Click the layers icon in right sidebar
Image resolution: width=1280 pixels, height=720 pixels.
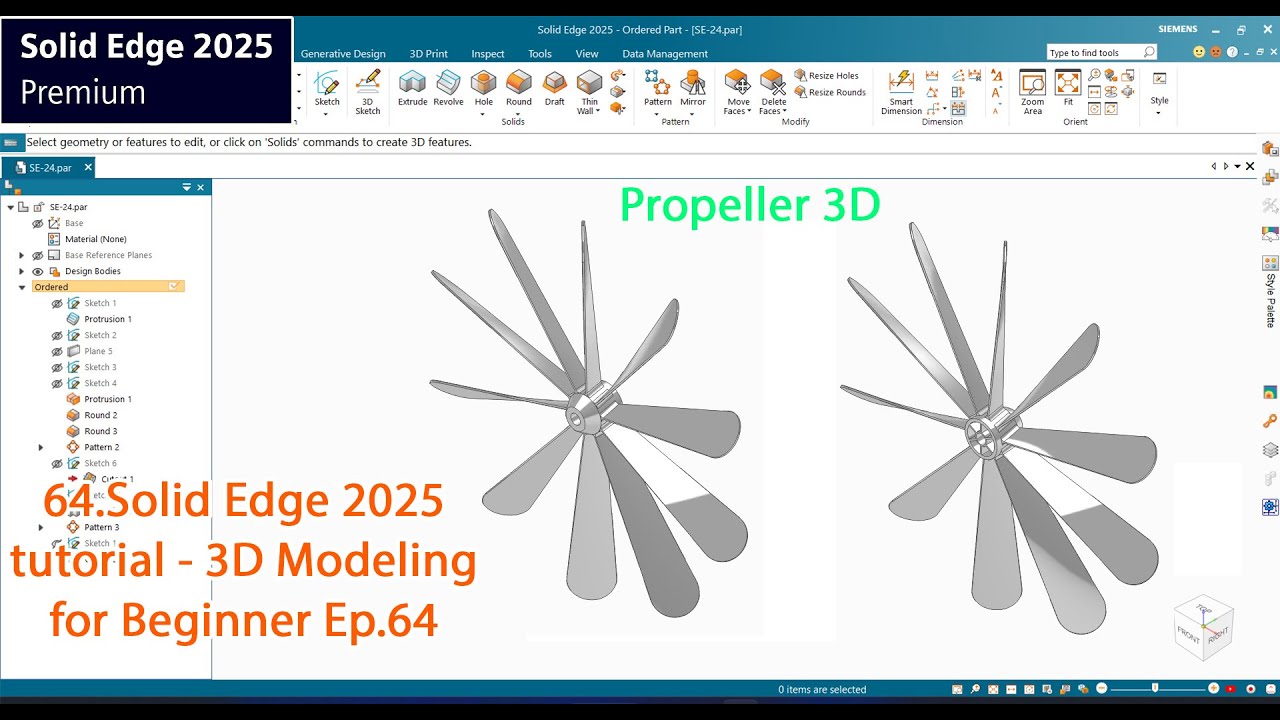coord(1270,450)
